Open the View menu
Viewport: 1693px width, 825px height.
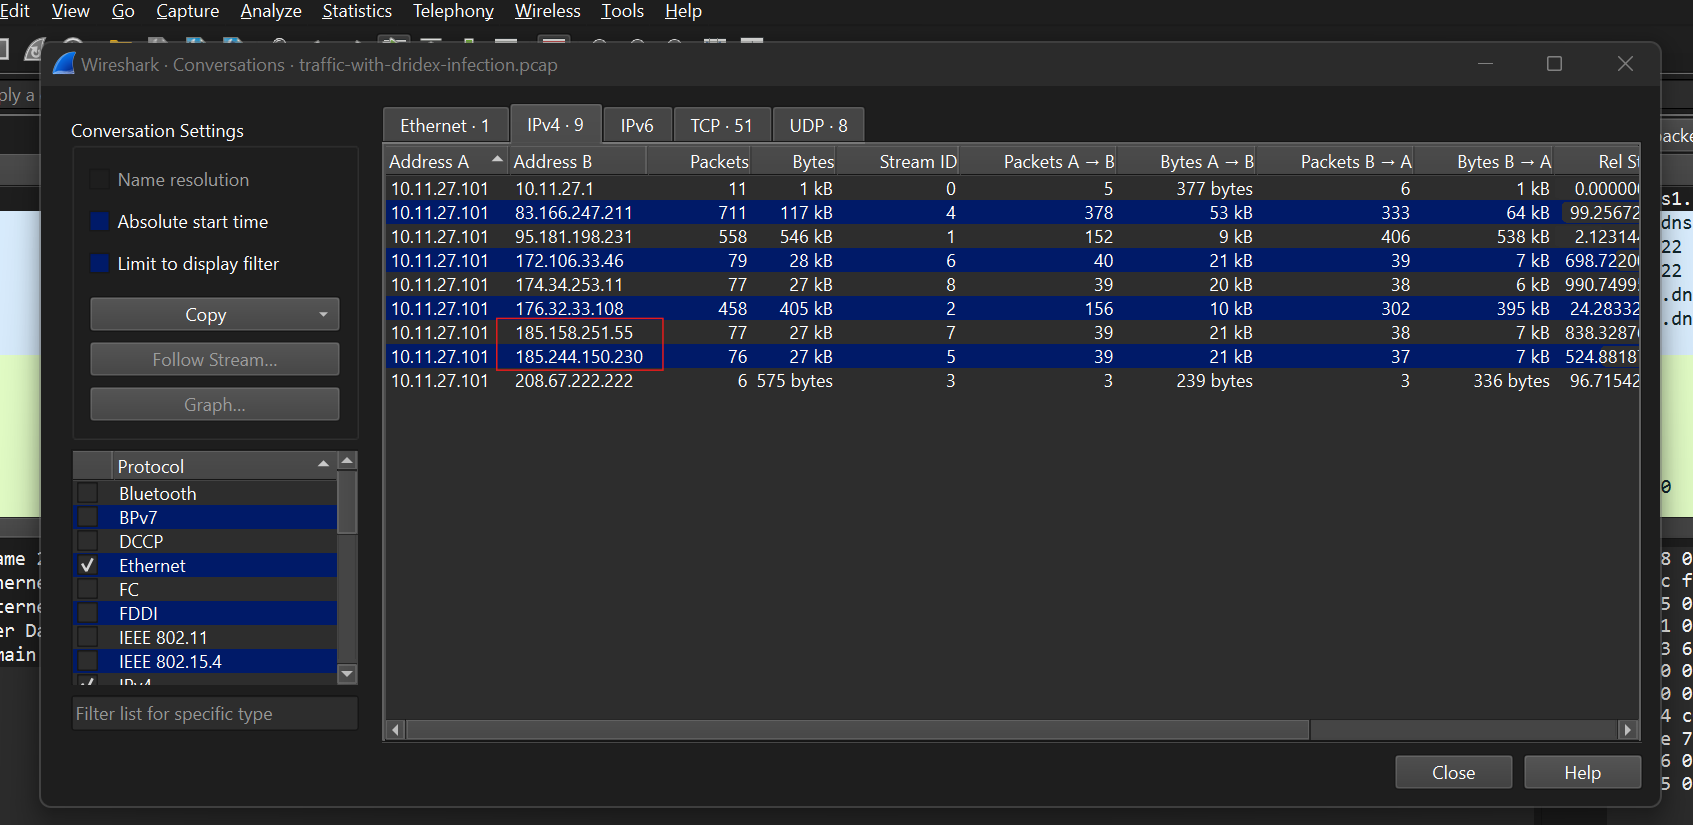70,11
